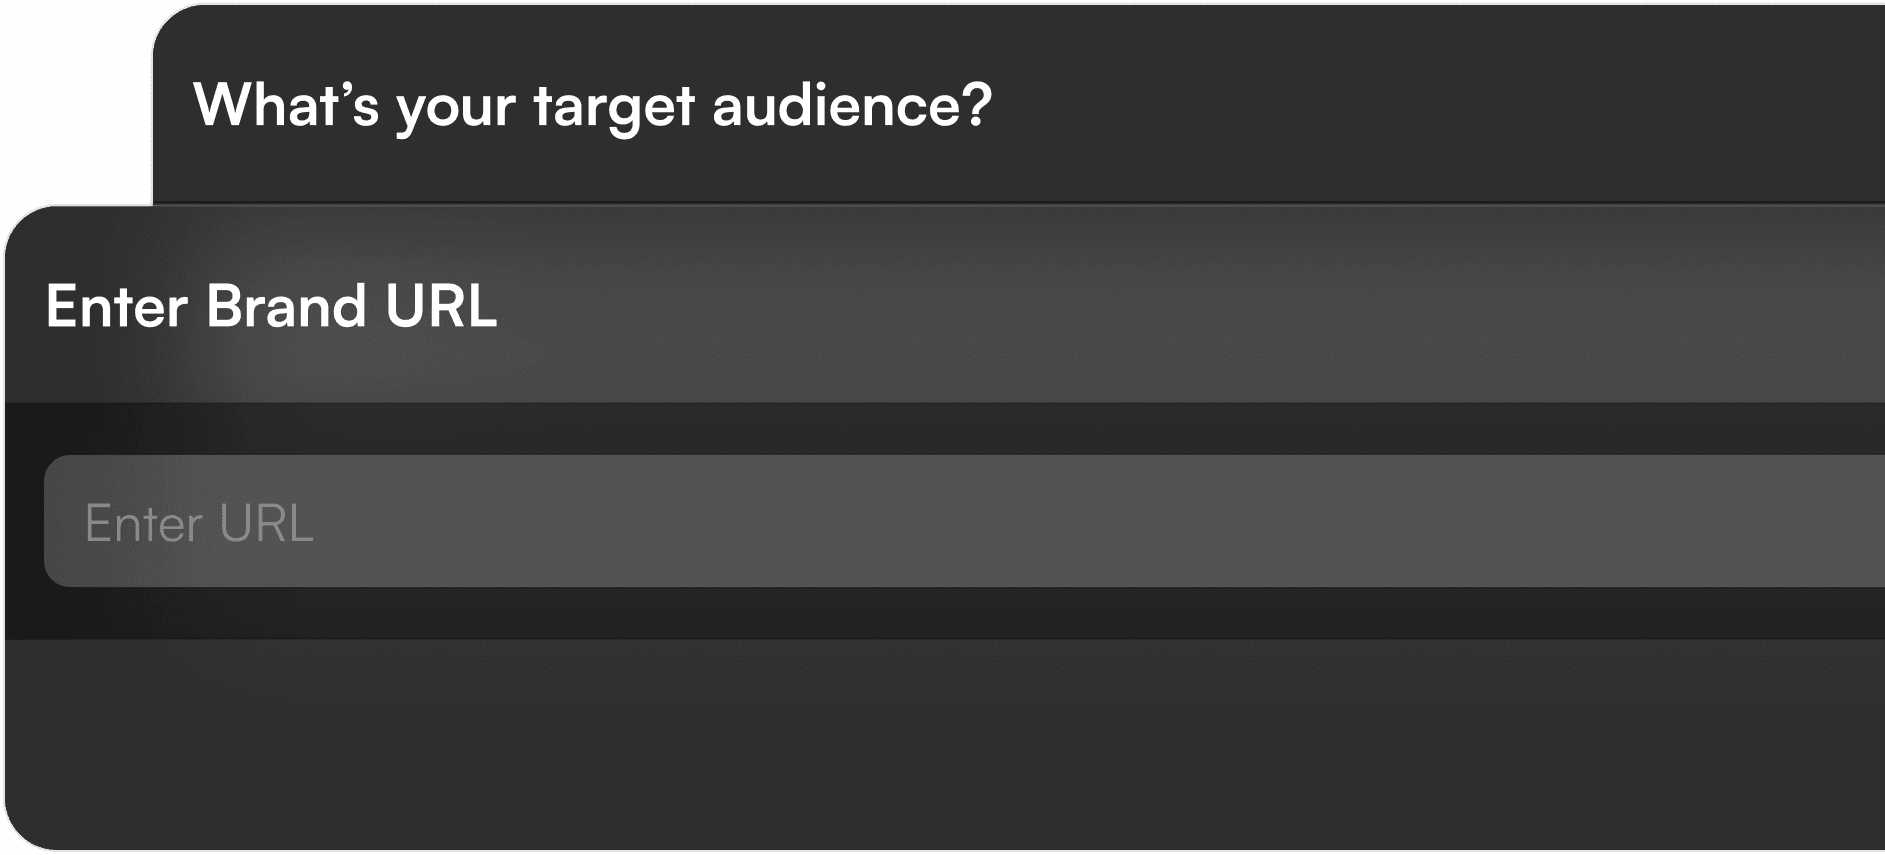Click the empty area below the URL field
This screenshot has height=855, width=1885.
(x=945, y=744)
